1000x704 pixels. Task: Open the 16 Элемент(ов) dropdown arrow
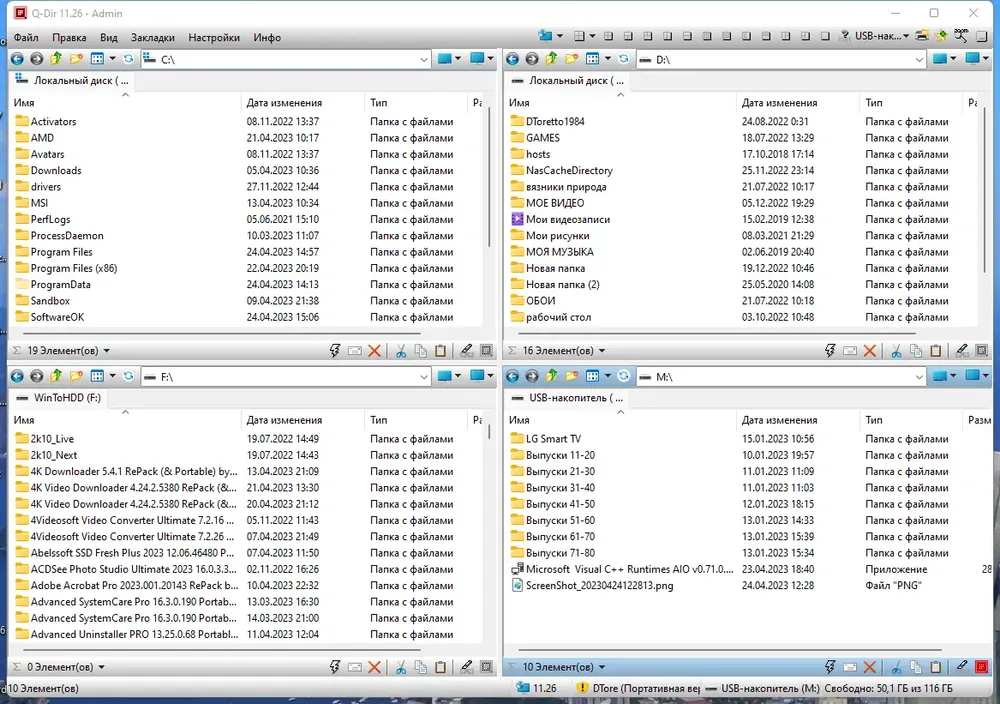(x=602, y=351)
